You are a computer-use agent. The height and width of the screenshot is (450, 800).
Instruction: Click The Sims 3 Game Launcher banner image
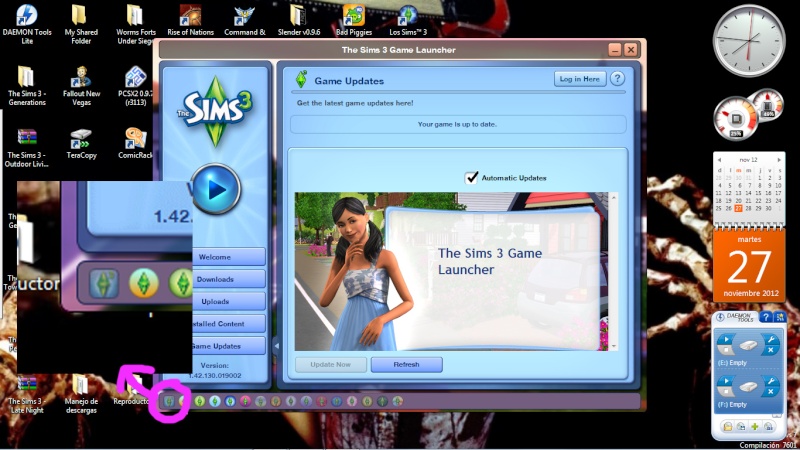[452, 271]
